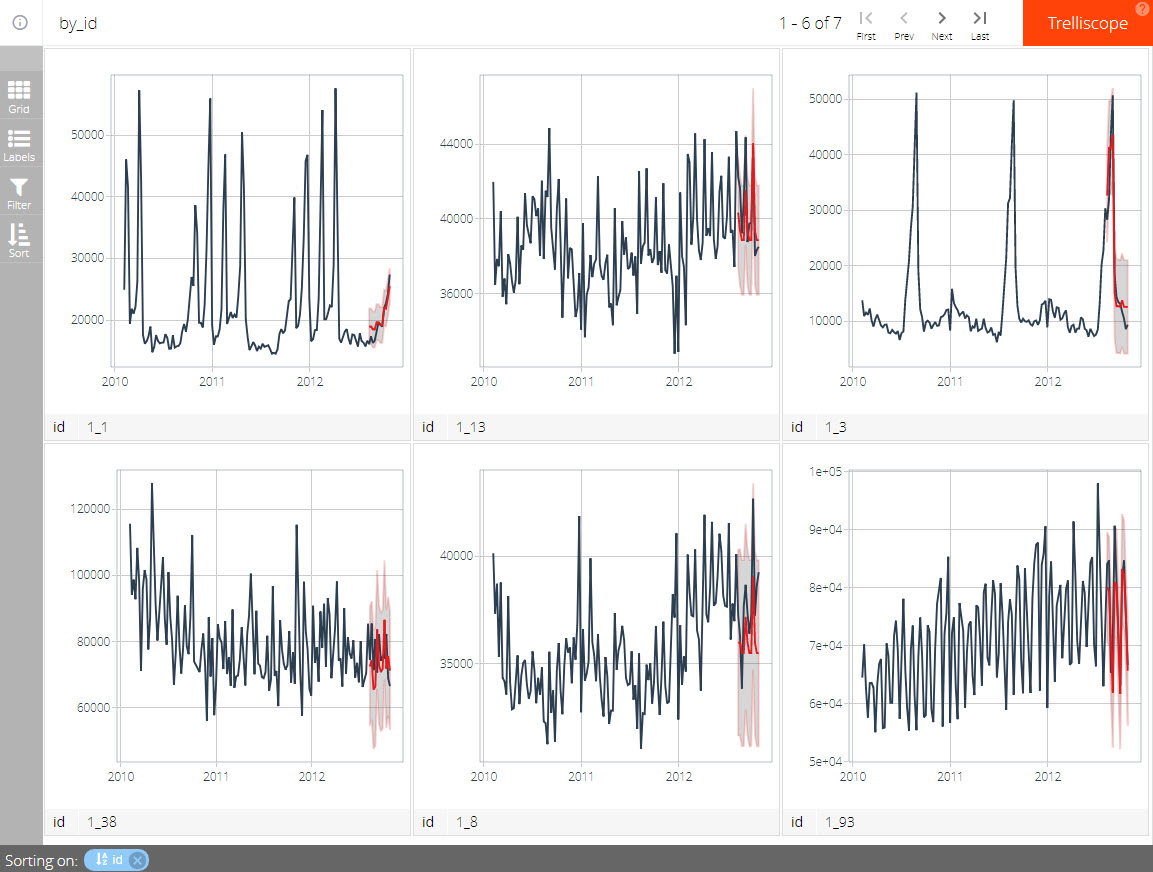
Task: Click the orange Trelliscope button
Action: 1087,23
